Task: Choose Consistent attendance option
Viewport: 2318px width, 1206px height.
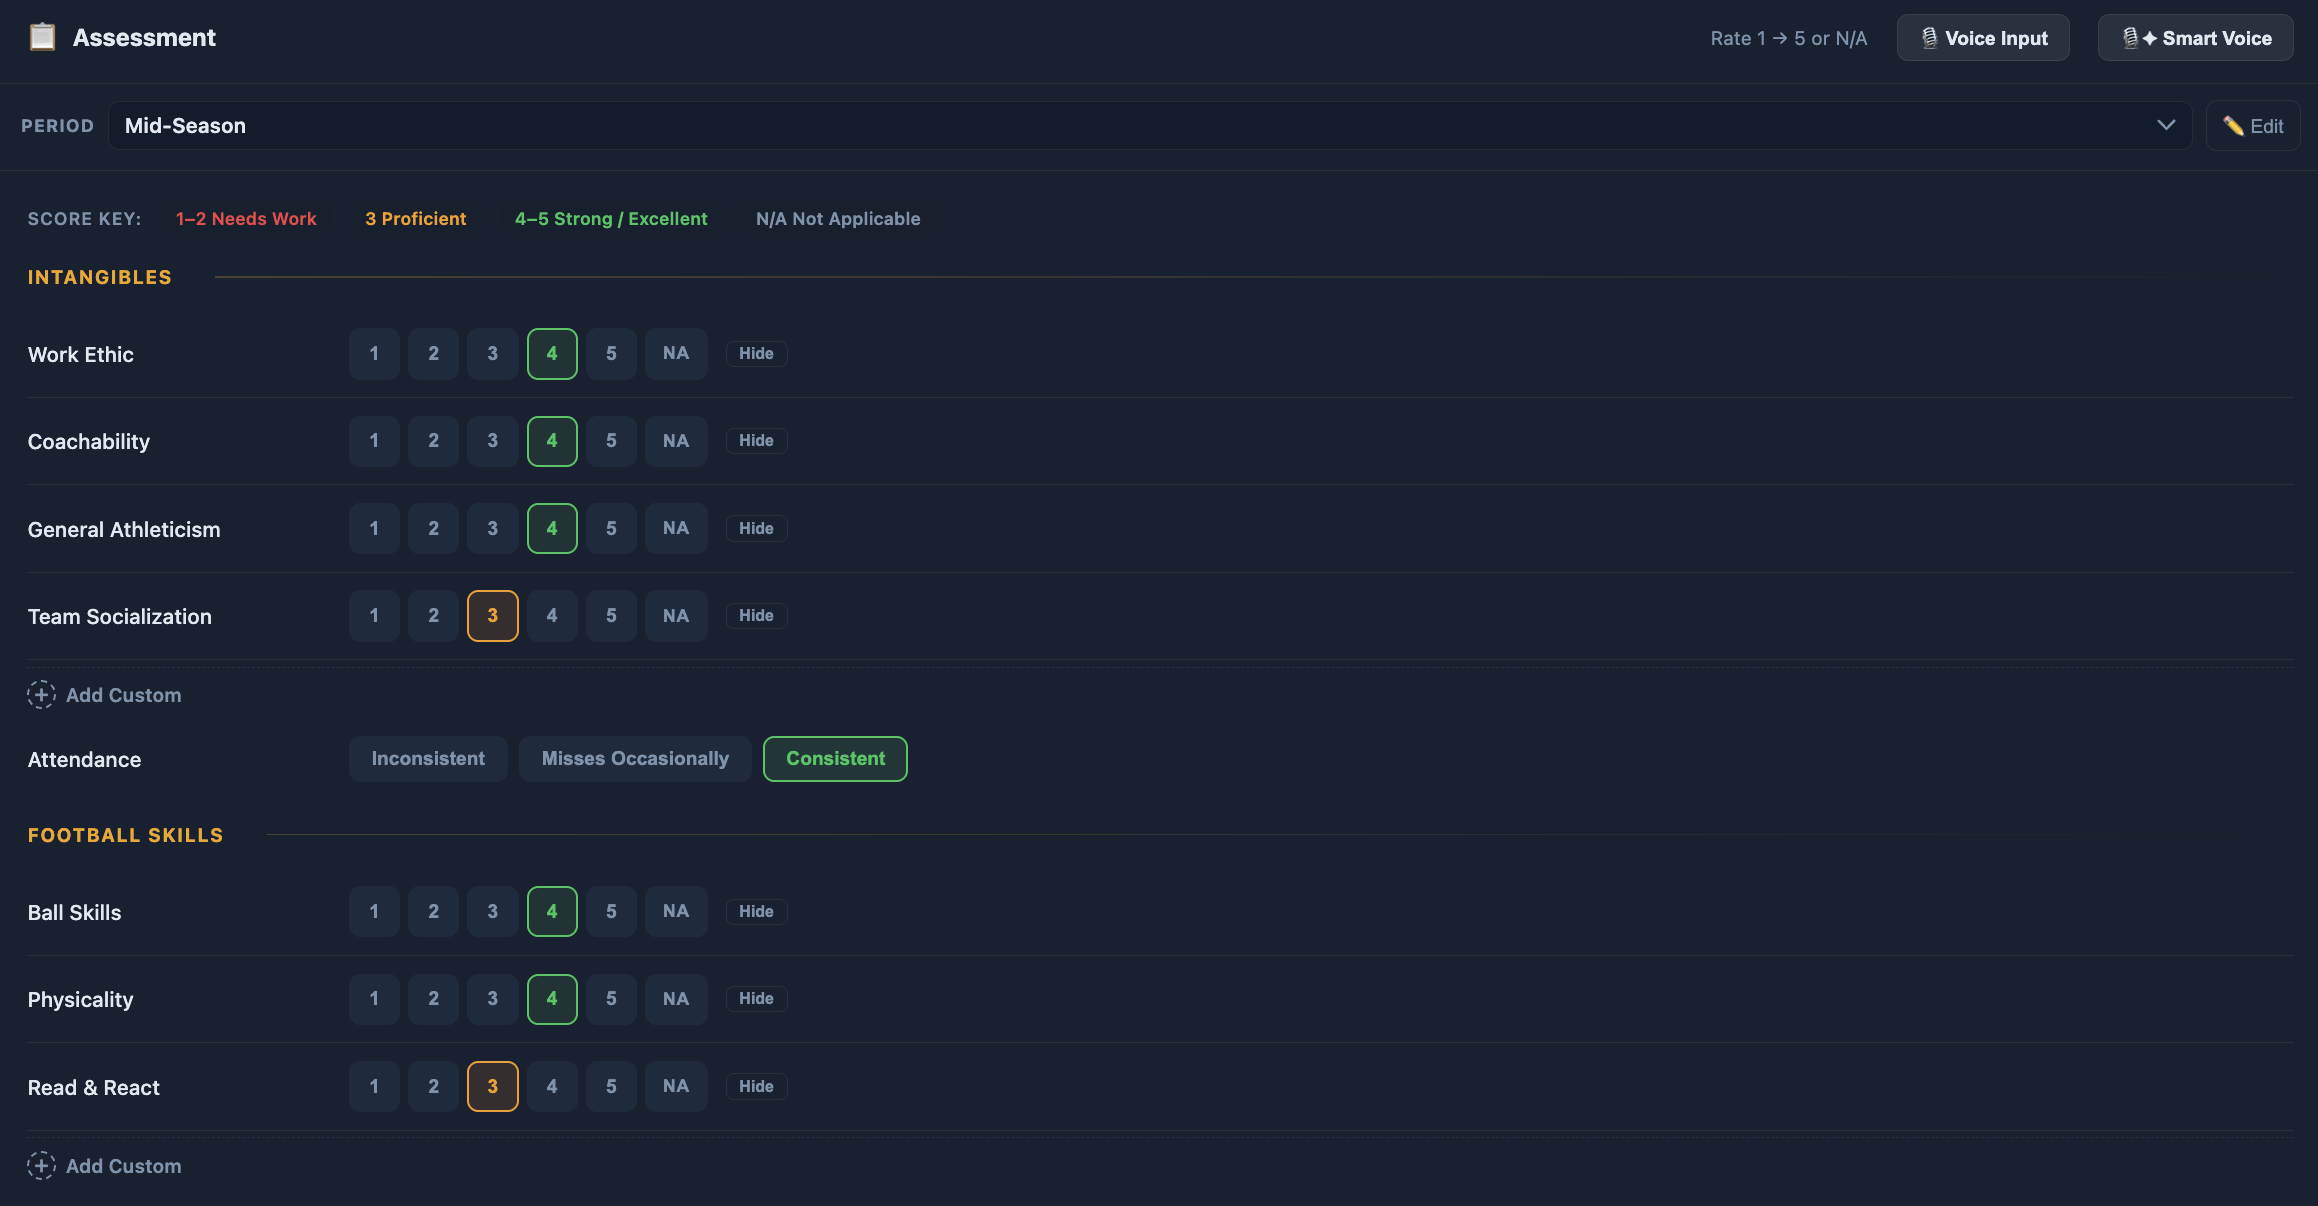Action: (835, 759)
